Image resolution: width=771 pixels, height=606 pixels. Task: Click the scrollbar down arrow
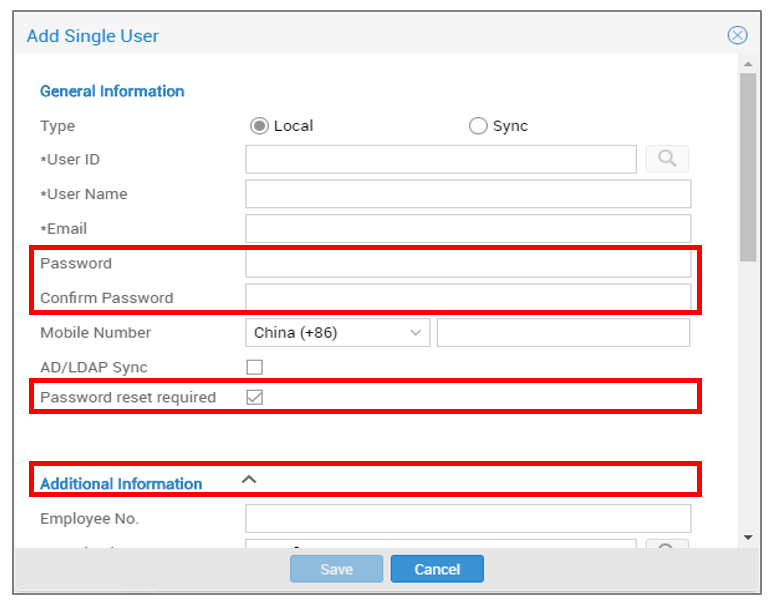click(748, 537)
